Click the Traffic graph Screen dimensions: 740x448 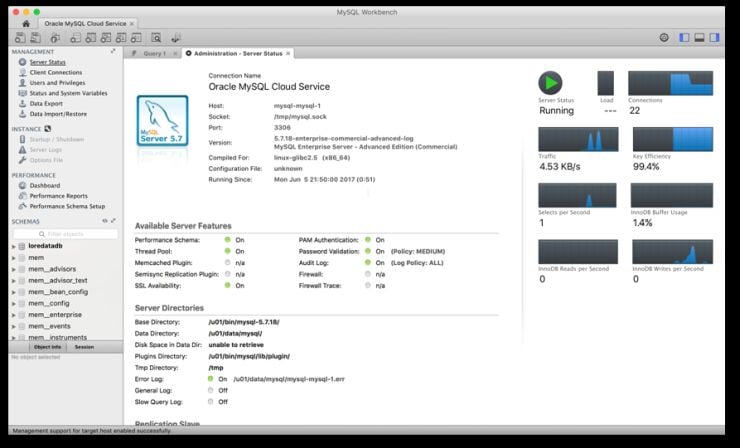coord(578,139)
